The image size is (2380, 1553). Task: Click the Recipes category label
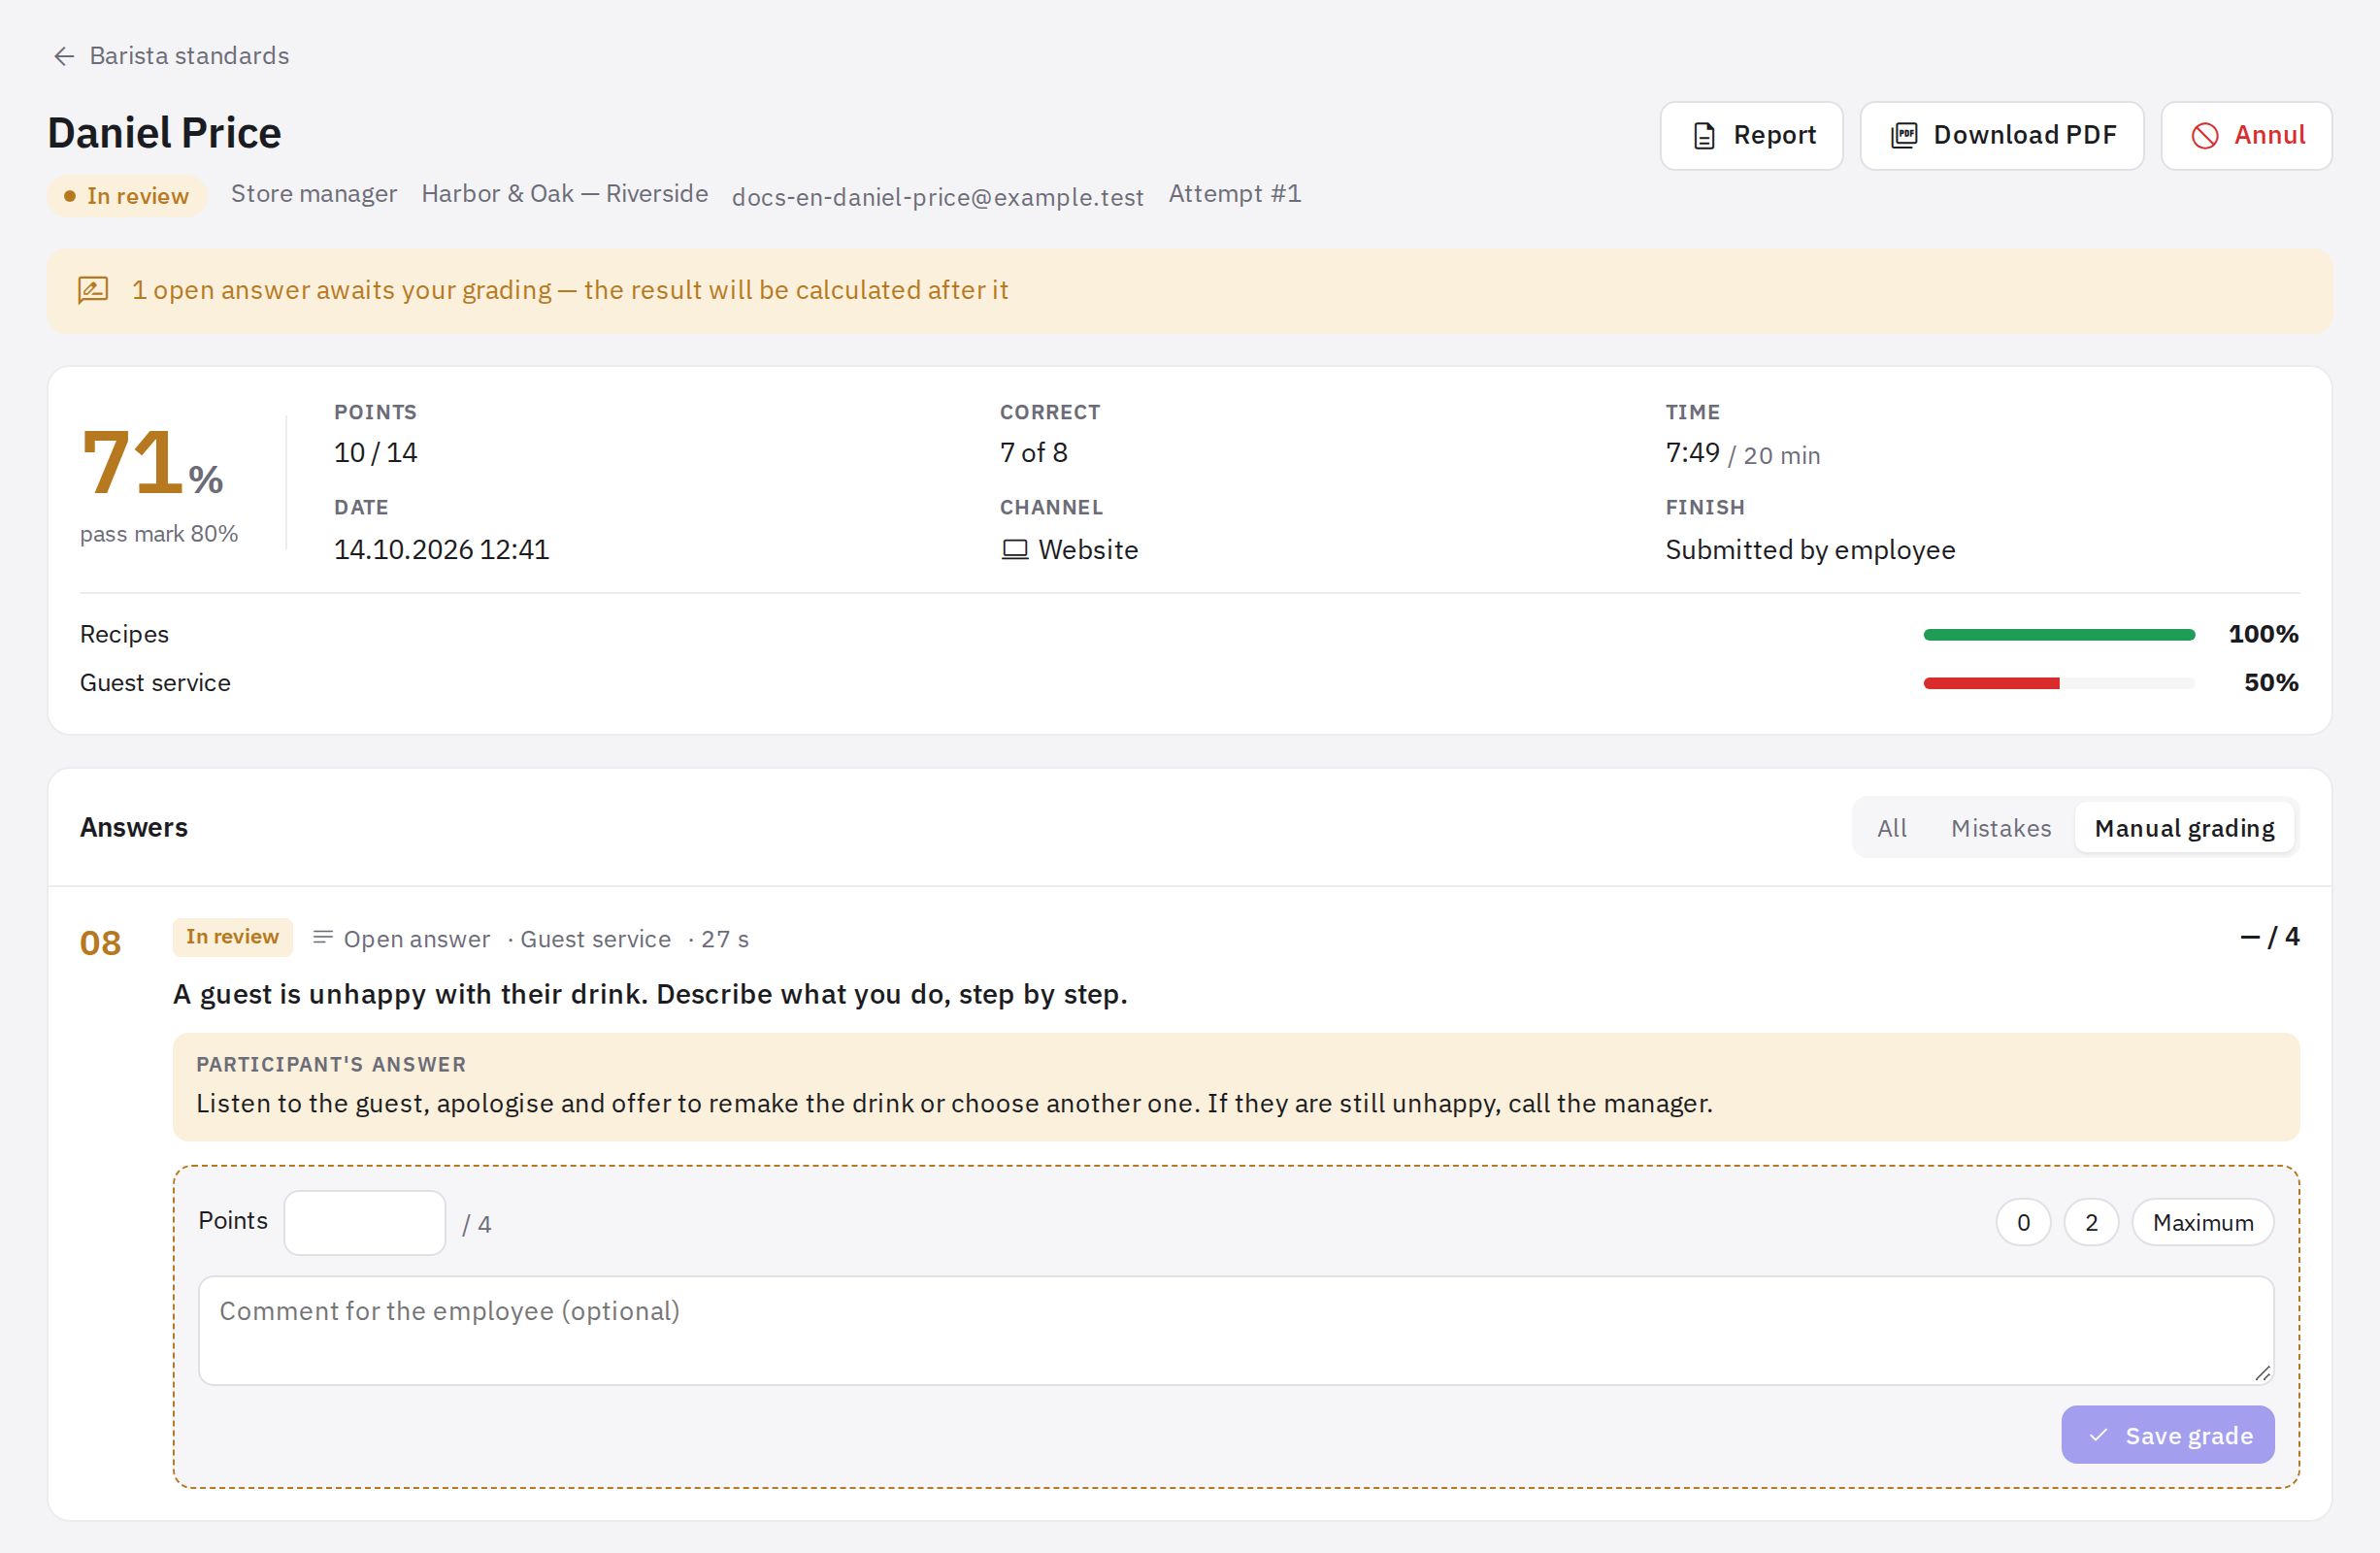pos(124,635)
